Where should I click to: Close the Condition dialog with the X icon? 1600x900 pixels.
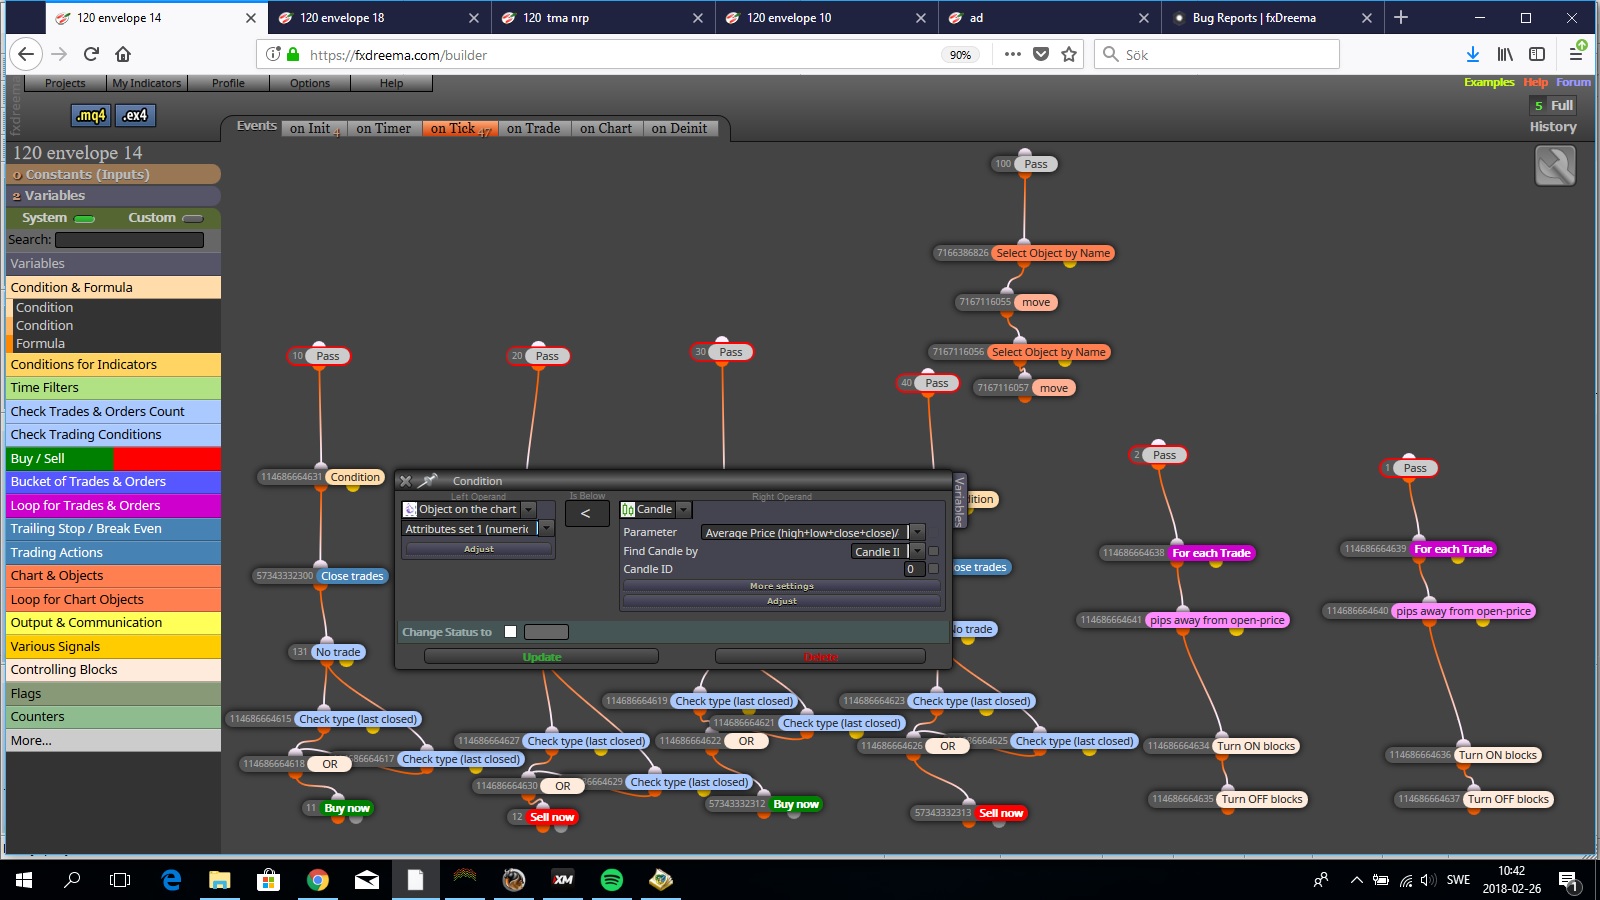405,481
